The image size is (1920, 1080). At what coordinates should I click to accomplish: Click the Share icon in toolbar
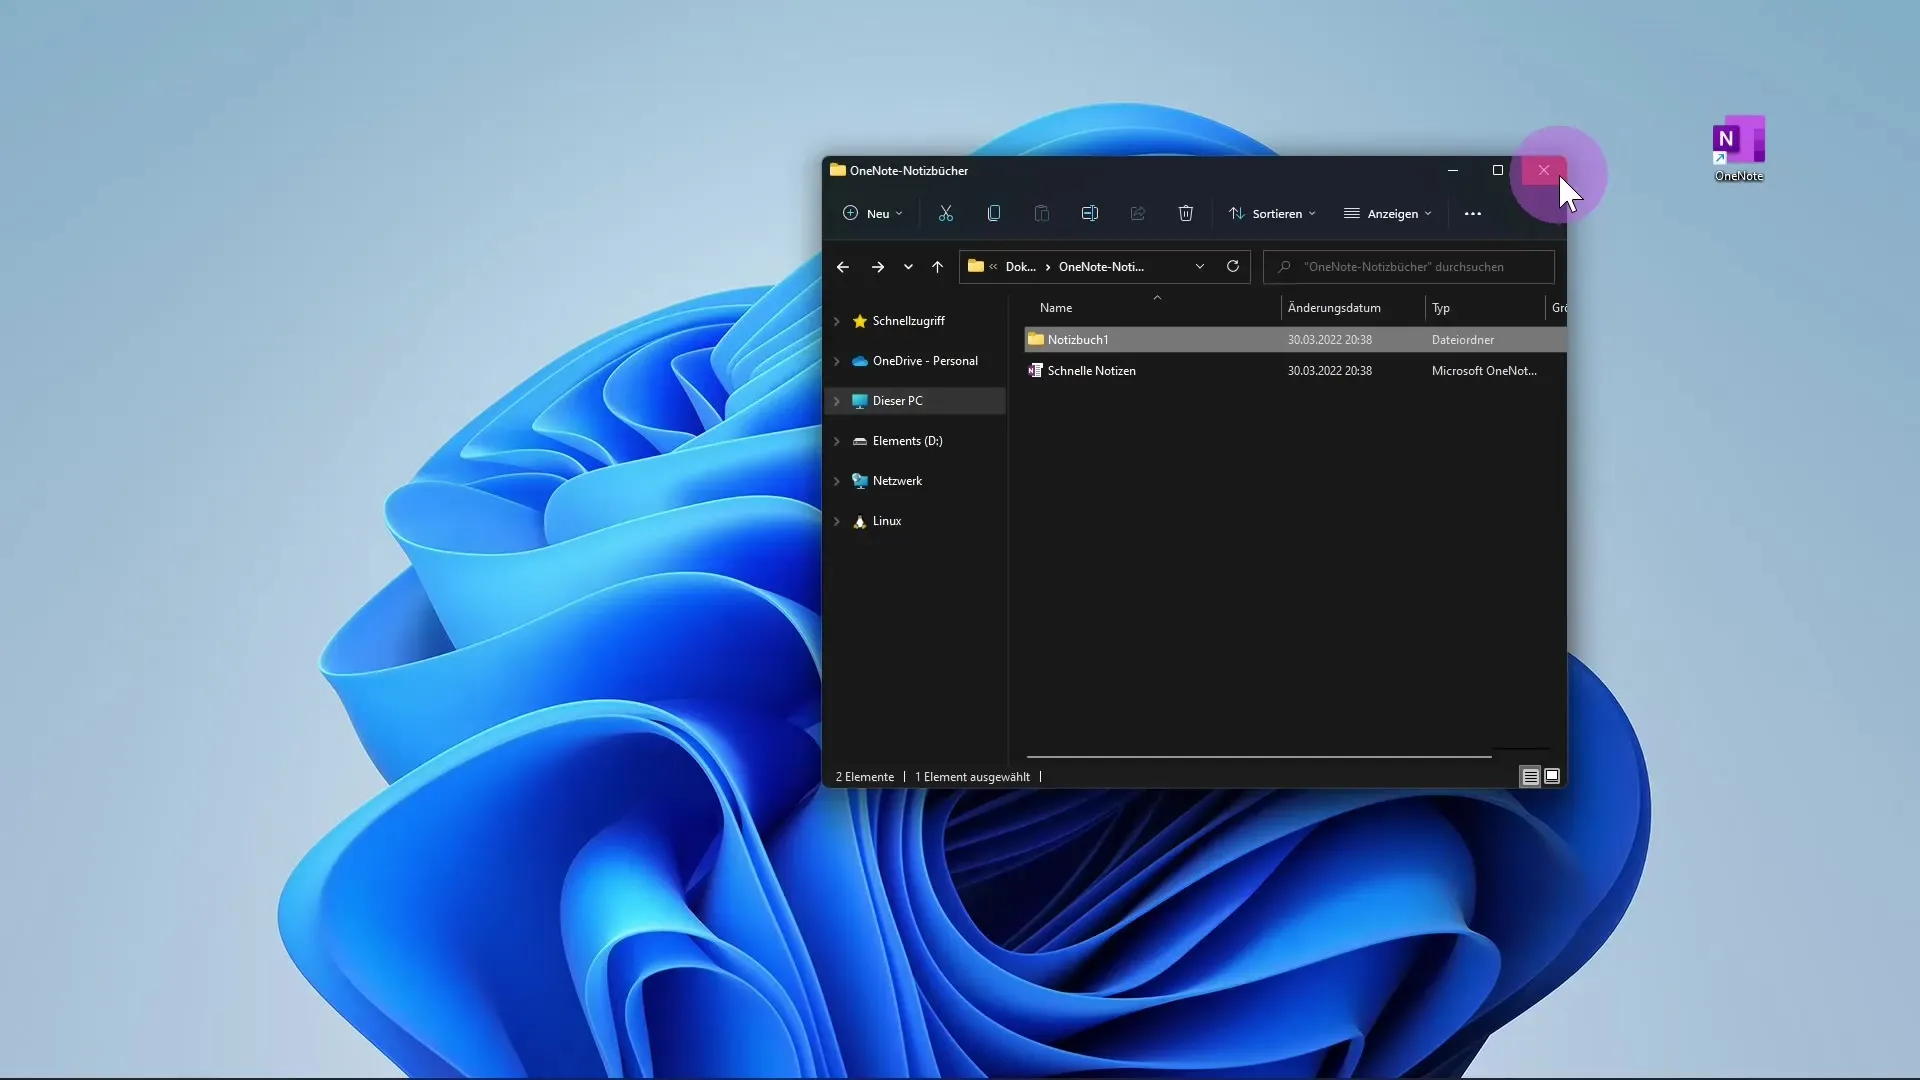pos(1138,213)
